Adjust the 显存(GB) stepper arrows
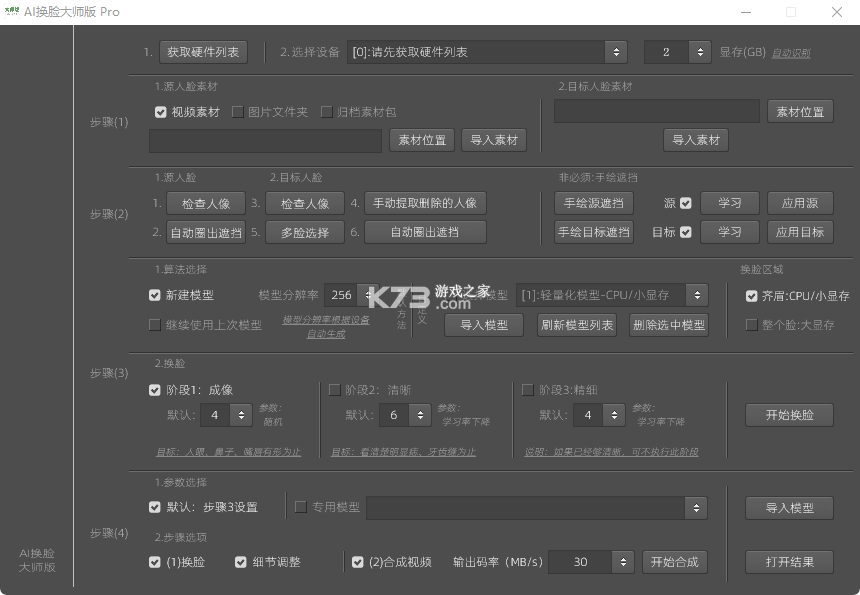 click(700, 52)
